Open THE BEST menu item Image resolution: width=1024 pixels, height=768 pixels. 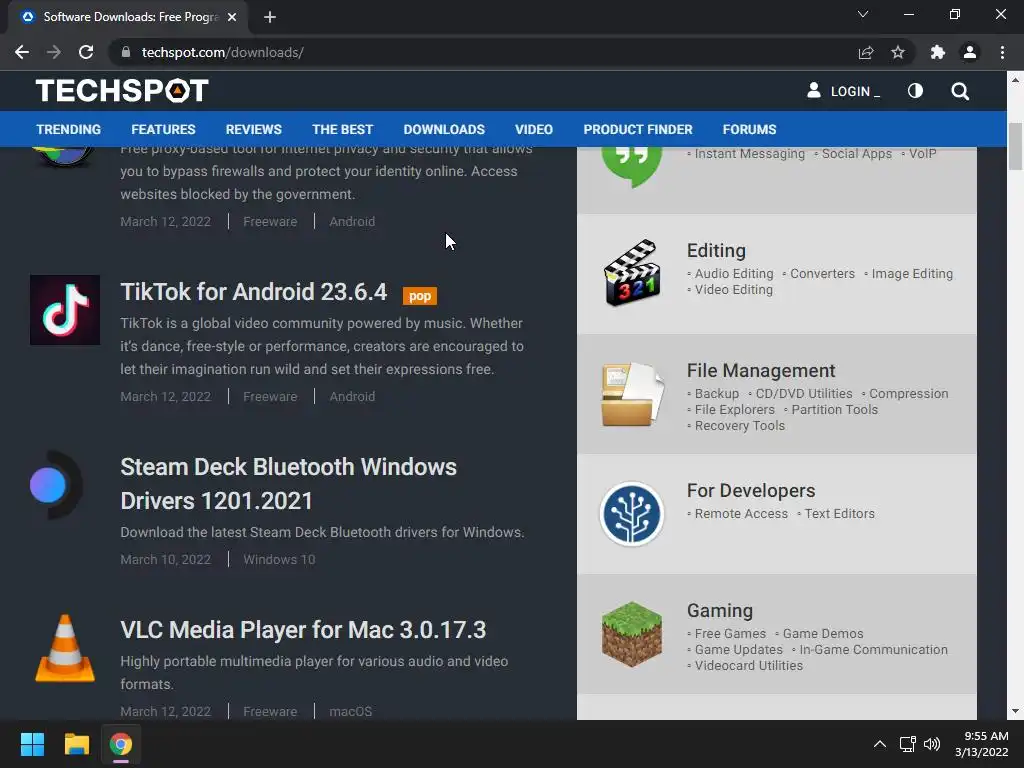pos(342,129)
